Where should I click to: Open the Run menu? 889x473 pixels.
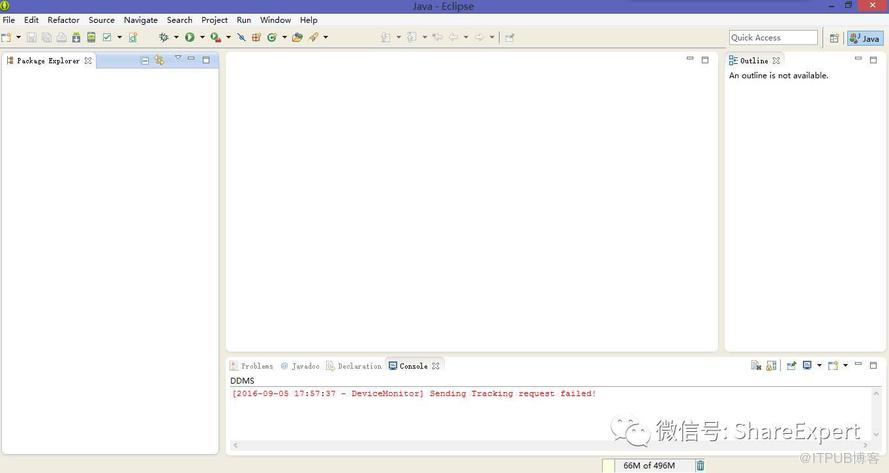click(x=244, y=20)
